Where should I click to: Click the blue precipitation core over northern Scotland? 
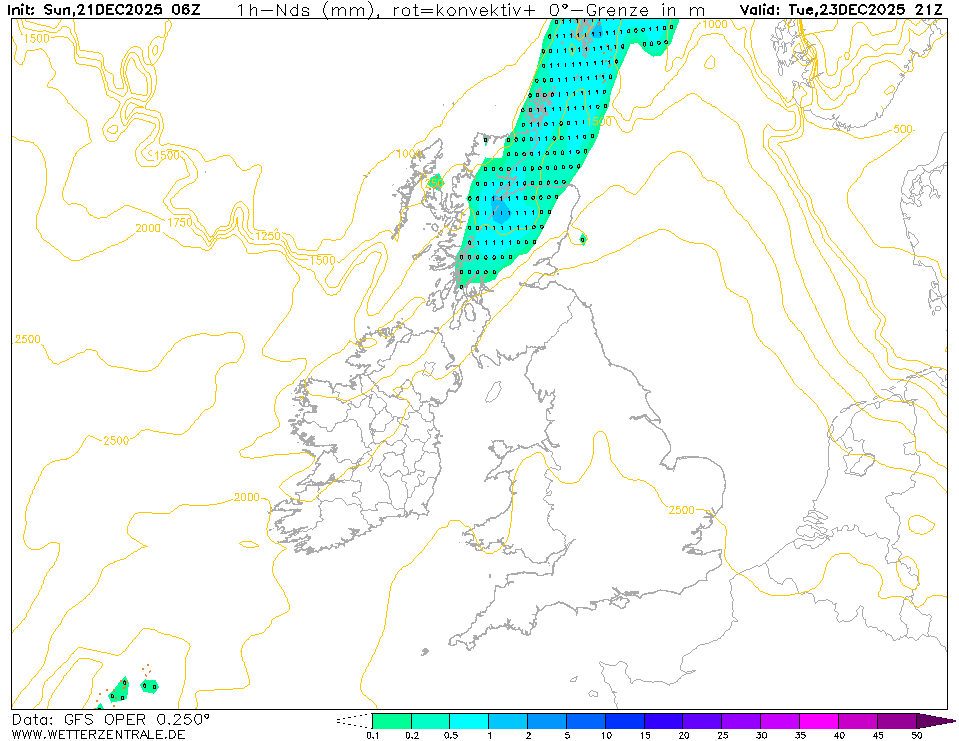pos(500,211)
